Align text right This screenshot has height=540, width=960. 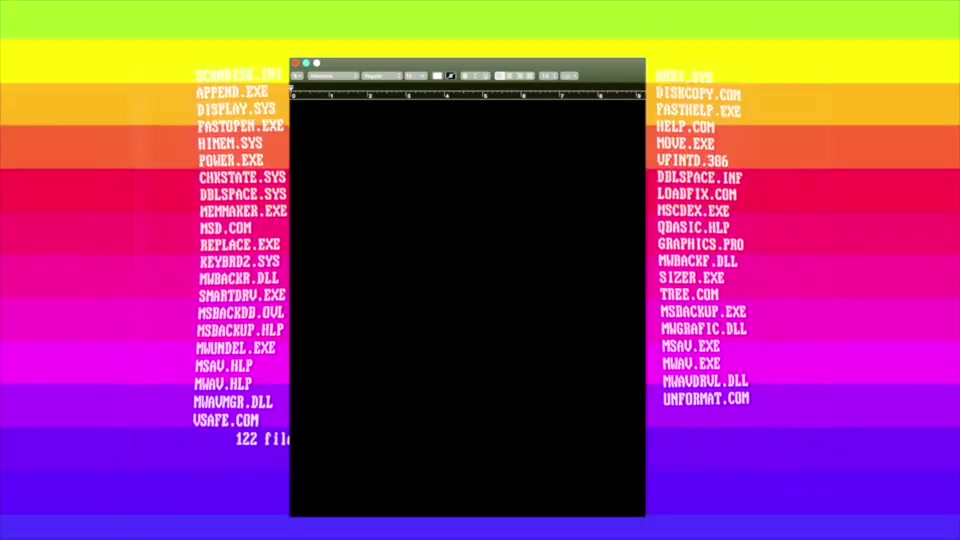click(x=520, y=76)
